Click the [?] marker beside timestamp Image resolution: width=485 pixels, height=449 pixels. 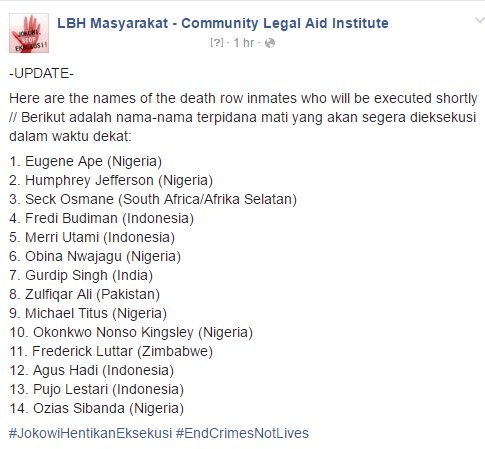(217, 43)
